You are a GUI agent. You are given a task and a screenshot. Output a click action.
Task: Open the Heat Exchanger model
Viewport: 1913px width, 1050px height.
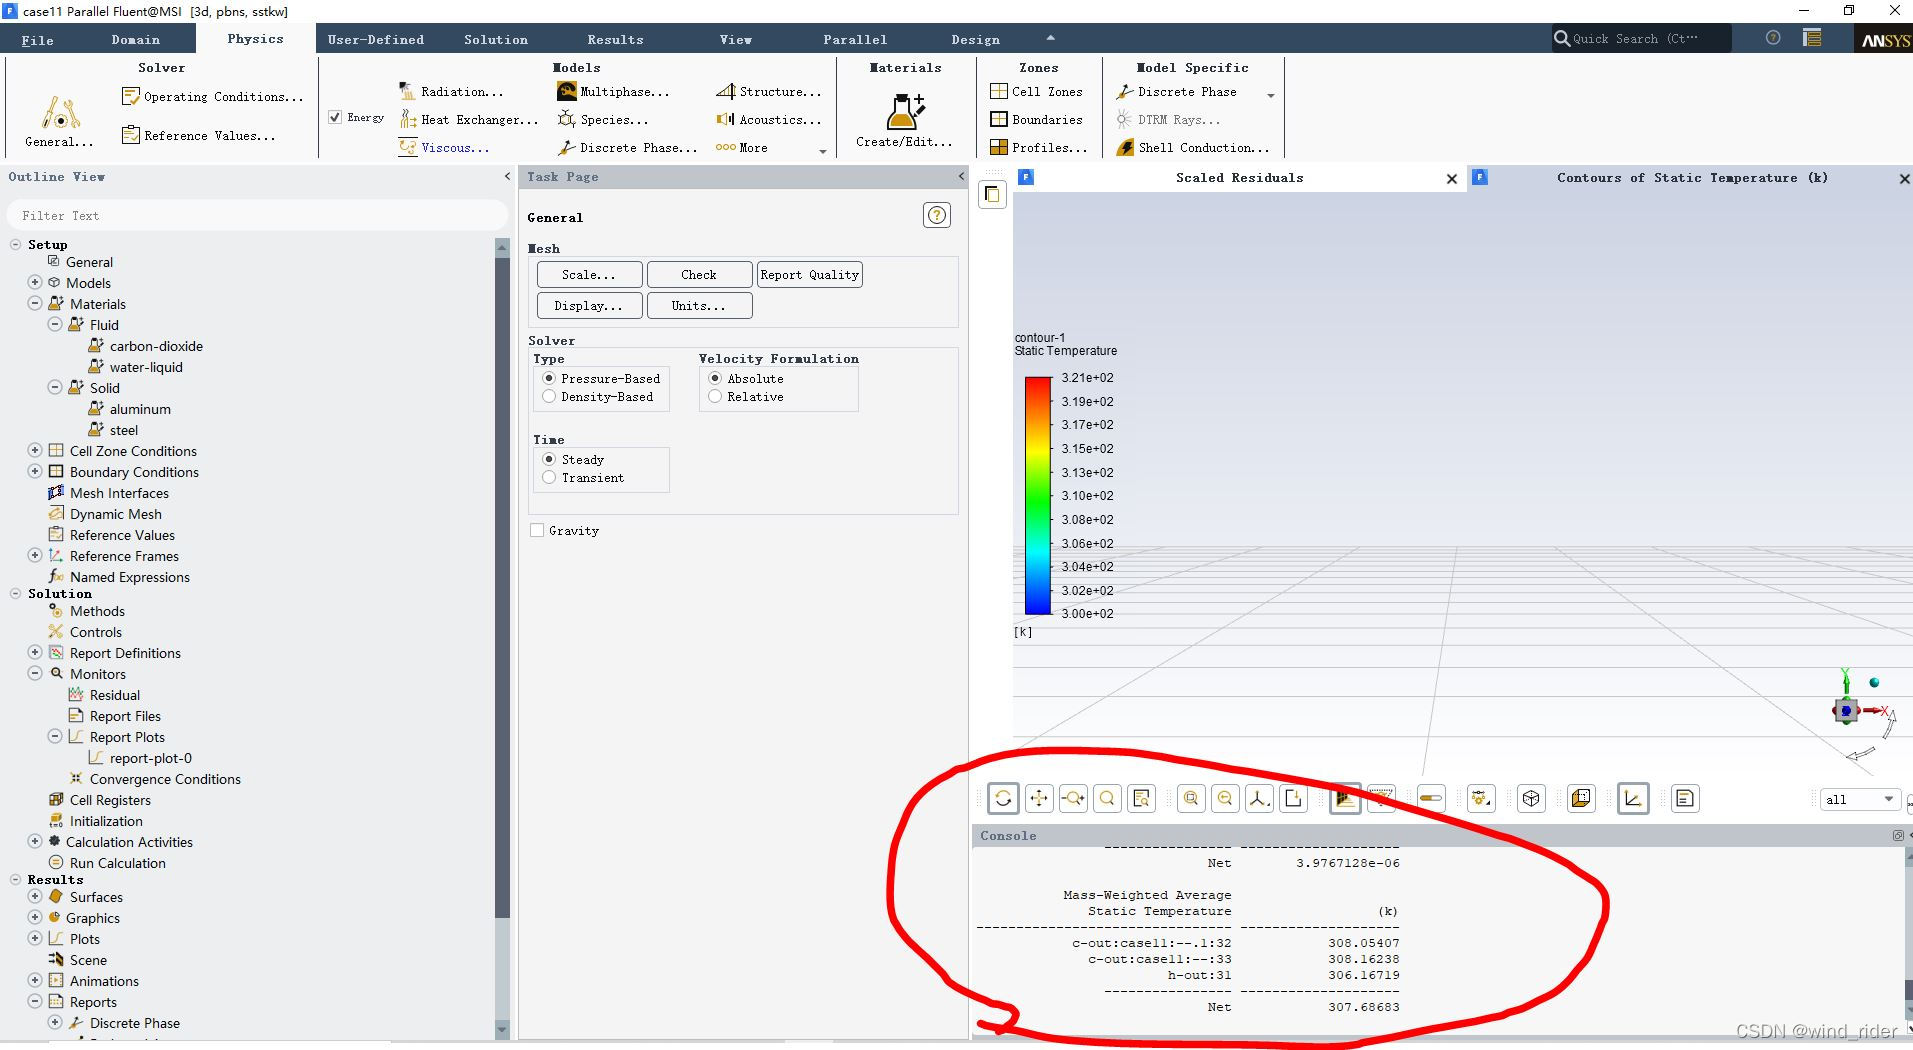pyautogui.click(x=468, y=119)
